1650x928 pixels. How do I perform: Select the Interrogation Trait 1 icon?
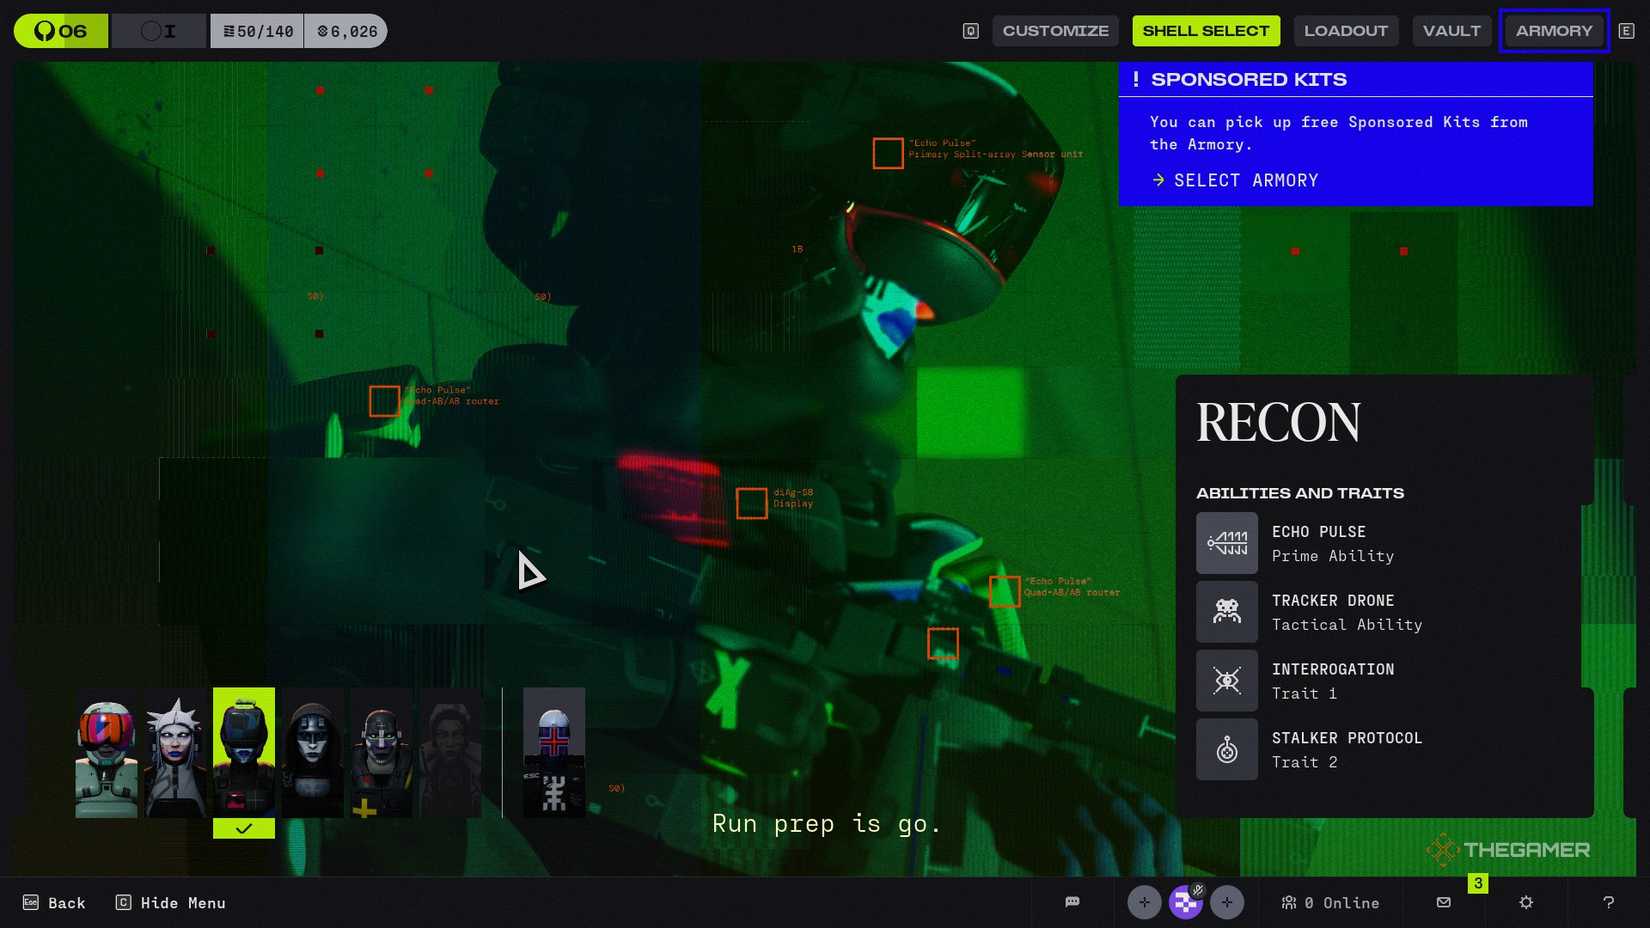pos(1227,681)
